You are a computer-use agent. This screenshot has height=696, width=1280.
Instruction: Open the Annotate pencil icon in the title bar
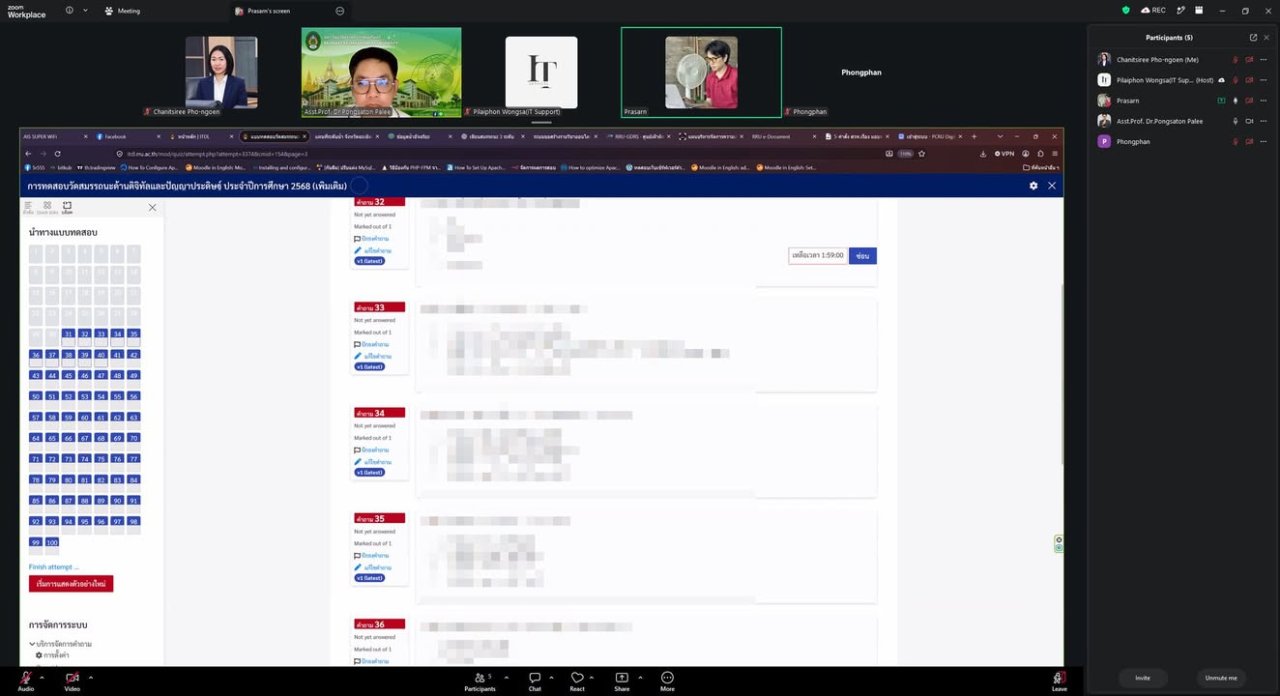coord(1181,10)
